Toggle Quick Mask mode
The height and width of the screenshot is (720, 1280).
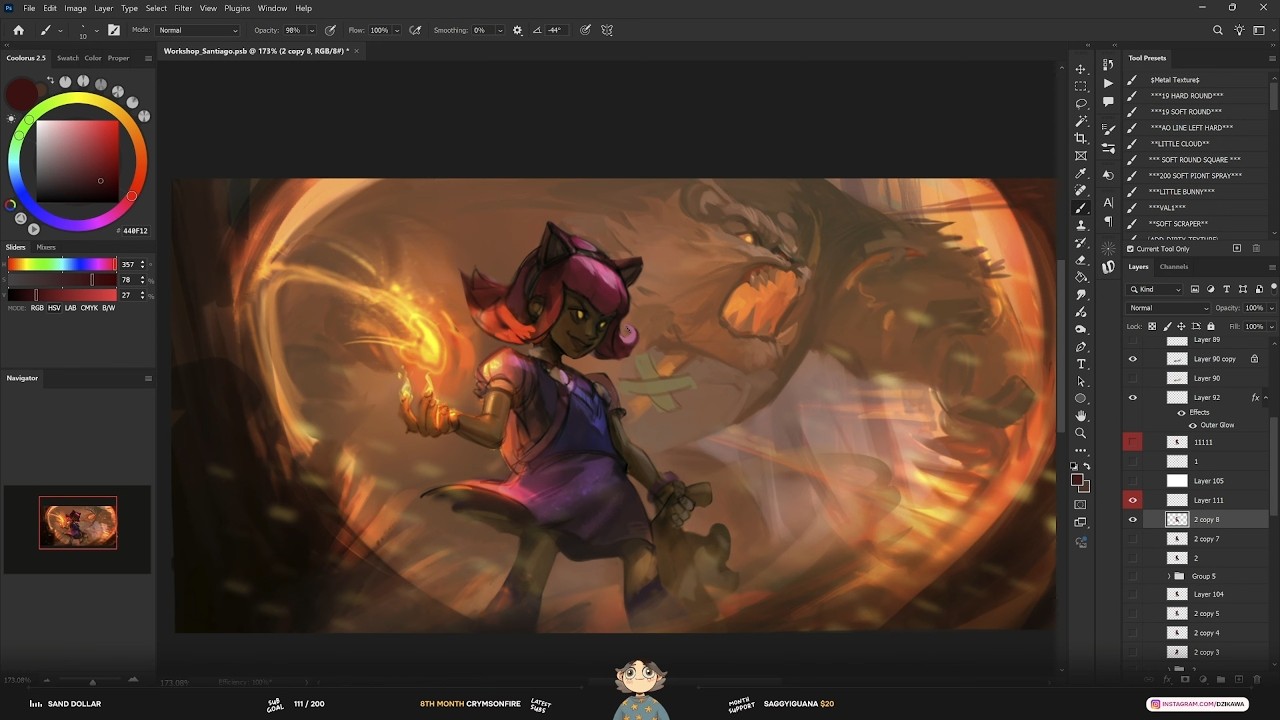[1080, 504]
